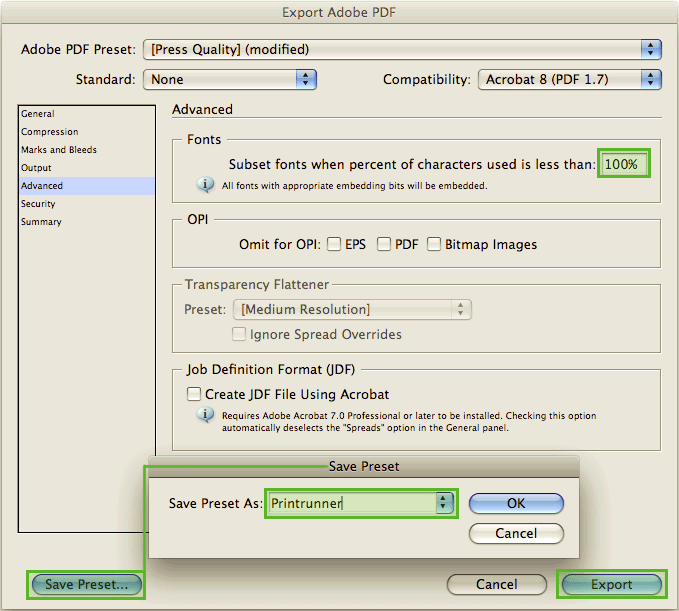Open the Marks and Bleeds panel

[59, 150]
